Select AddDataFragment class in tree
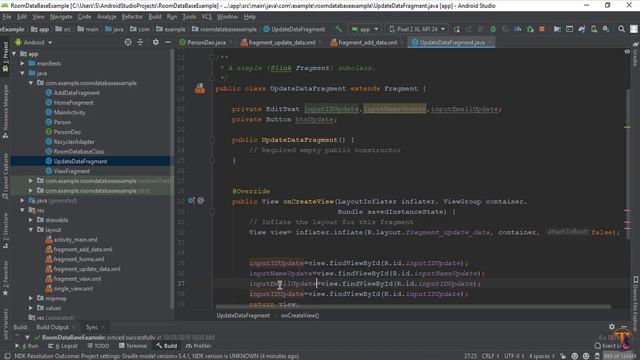This screenshot has width=640, height=360. click(76, 93)
